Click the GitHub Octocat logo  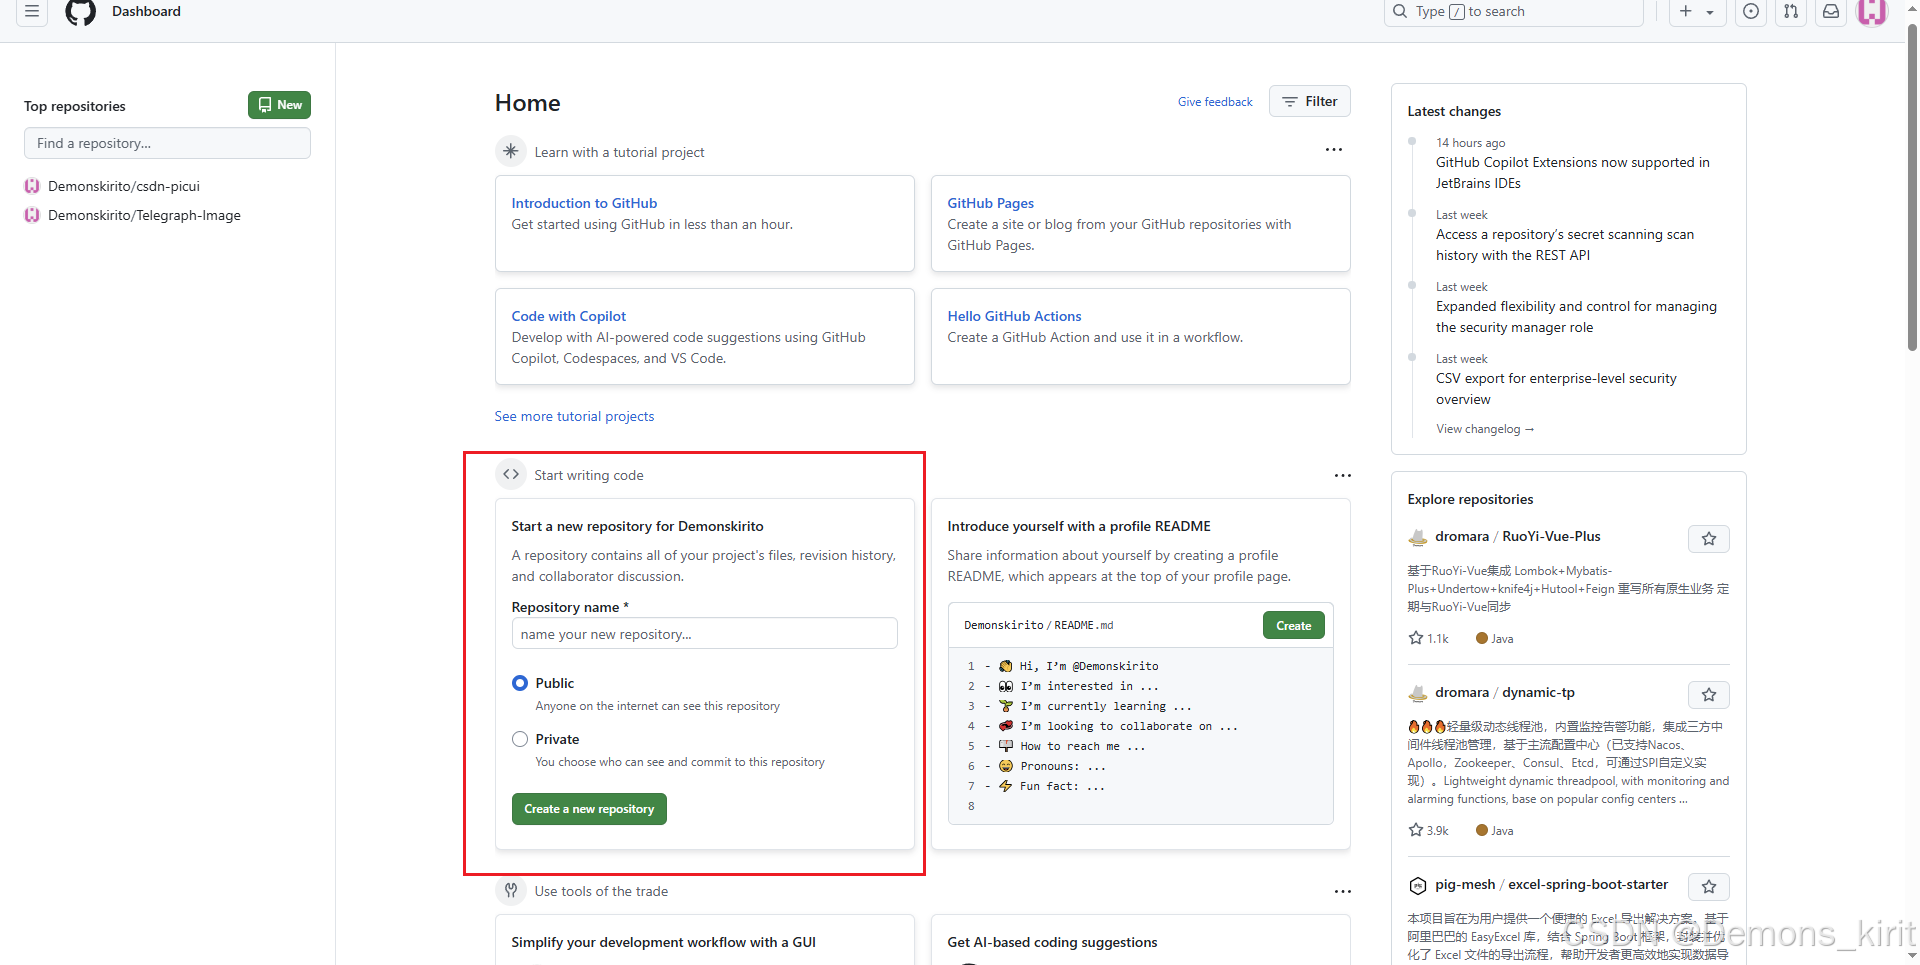(x=80, y=11)
